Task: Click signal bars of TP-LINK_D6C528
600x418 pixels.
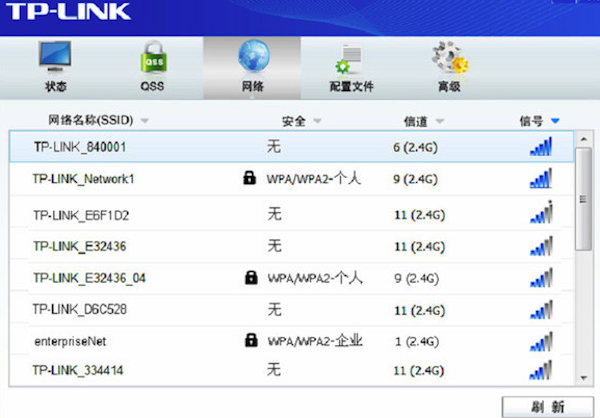Action: [x=541, y=310]
